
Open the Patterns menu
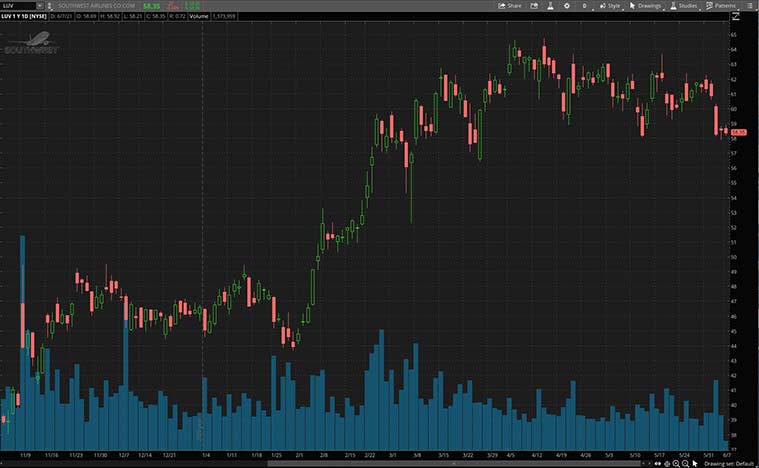pos(721,6)
